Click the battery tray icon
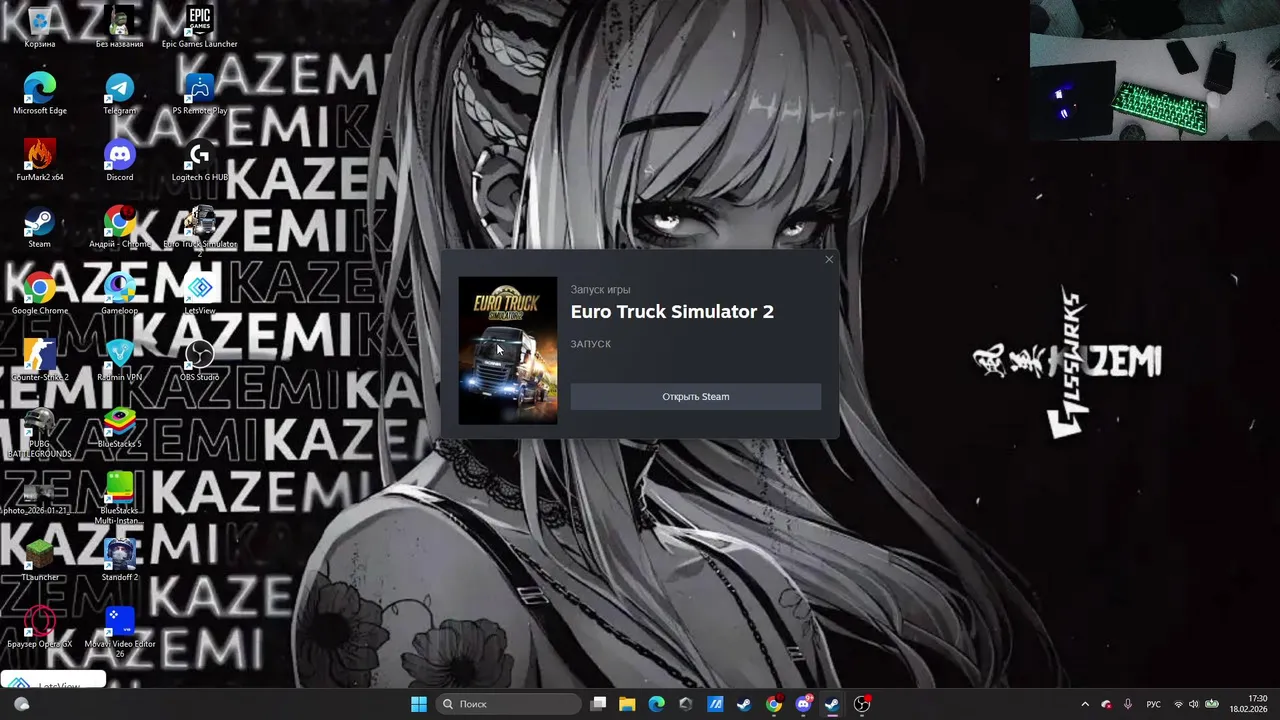The height and width of the screenshot is (720, 1280). (1211, 704)
